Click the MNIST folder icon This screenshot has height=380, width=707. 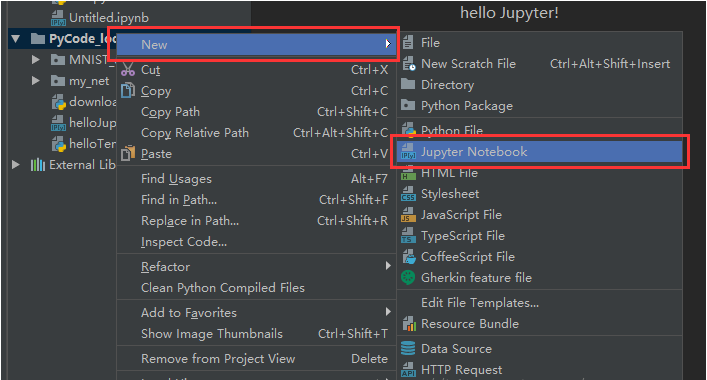(58, 60)
